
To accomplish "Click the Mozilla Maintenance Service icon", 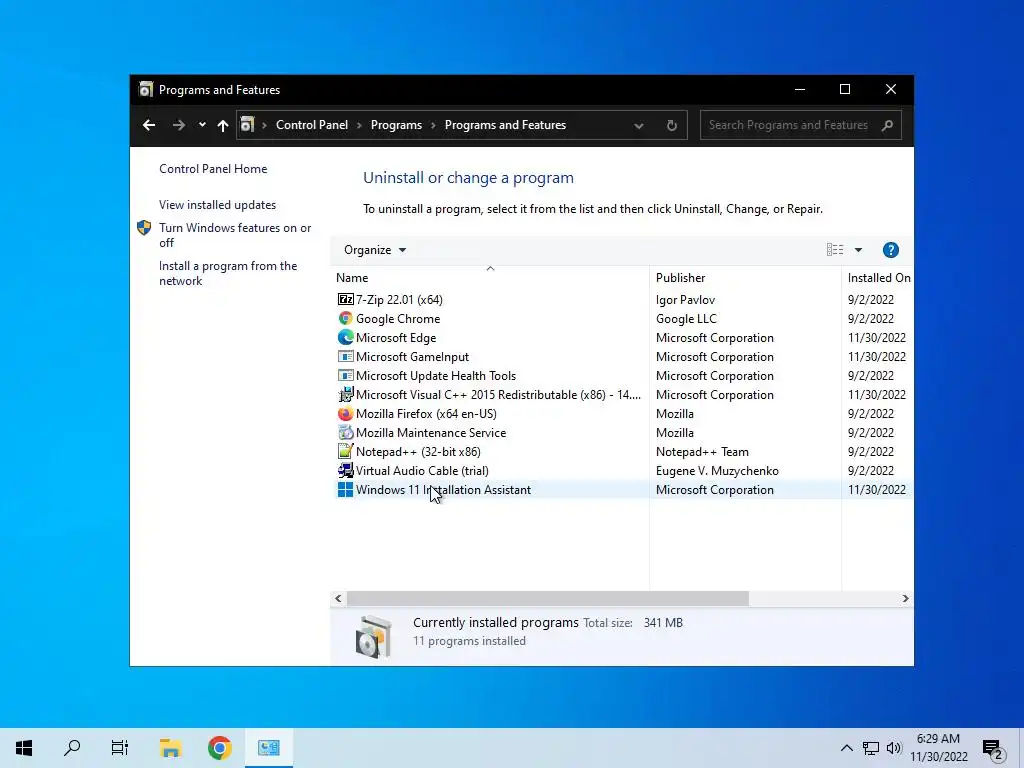I will point(345,432).
